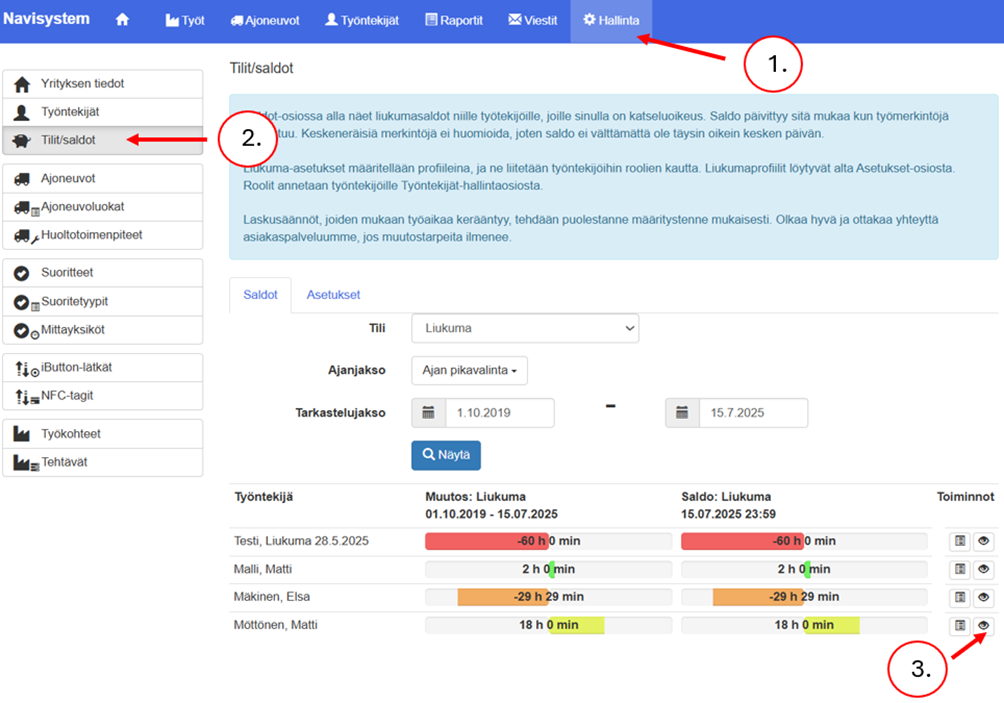Click calendar icon beside end date 15.7.2025
Image resolution: width=1004 pixels, height=703 pixels.
point(681,412)
